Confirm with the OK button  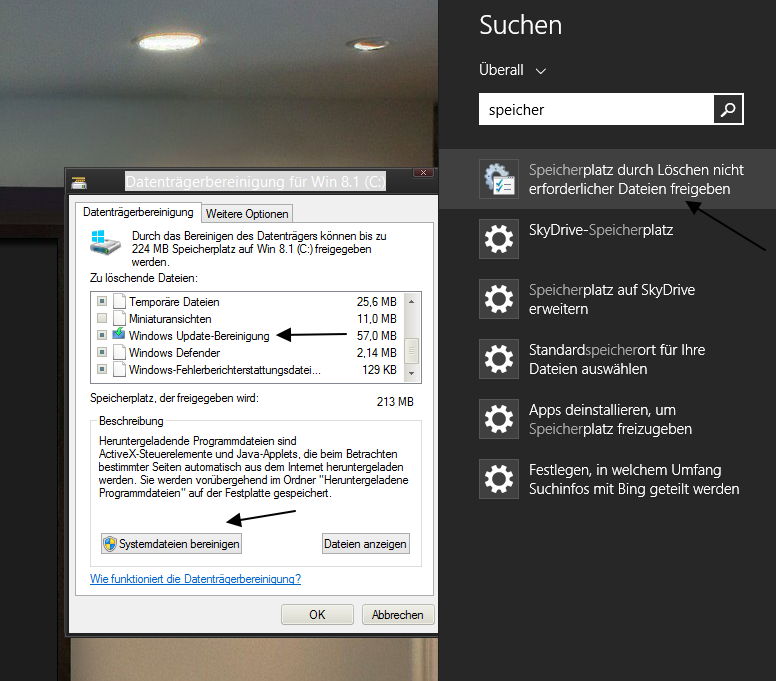point(317,615)
